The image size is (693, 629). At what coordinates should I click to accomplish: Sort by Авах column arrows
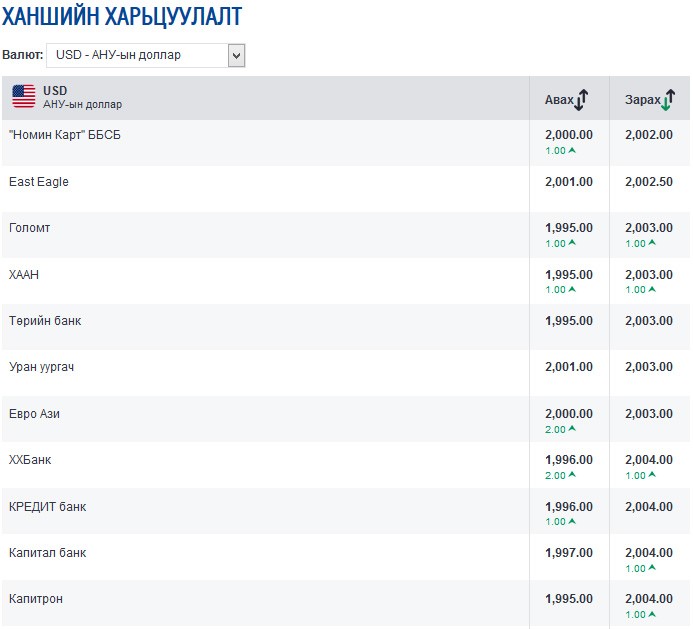coord(582,100)
